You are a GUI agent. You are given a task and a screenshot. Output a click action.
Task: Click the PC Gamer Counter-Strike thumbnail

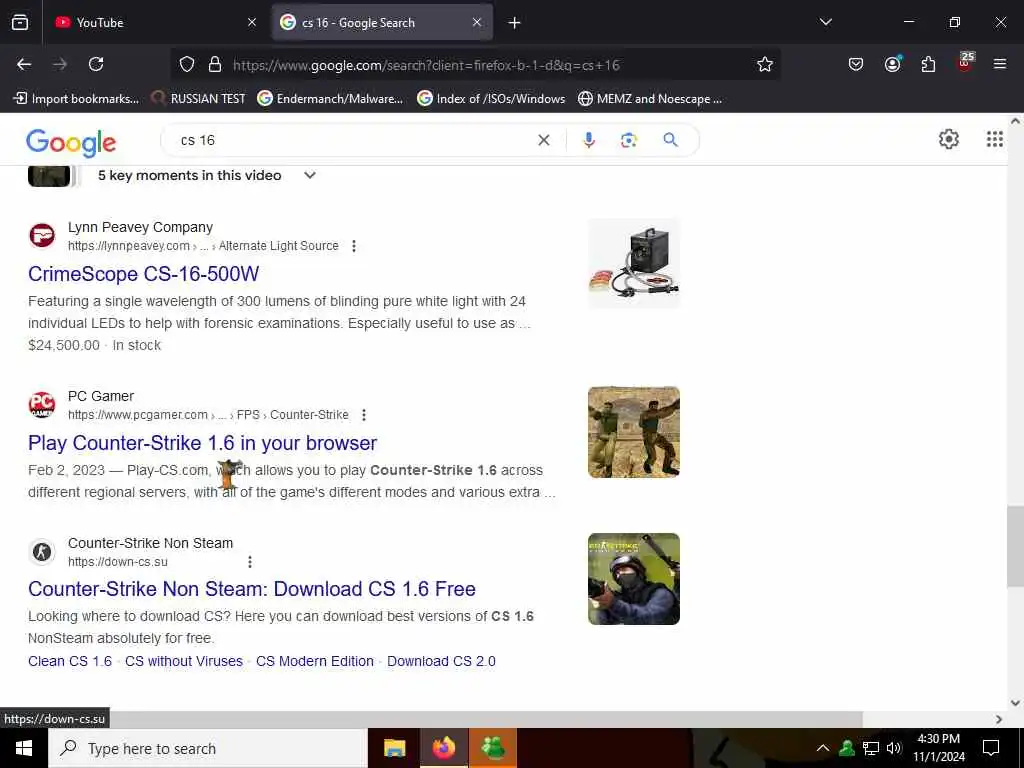click(633, 432)
